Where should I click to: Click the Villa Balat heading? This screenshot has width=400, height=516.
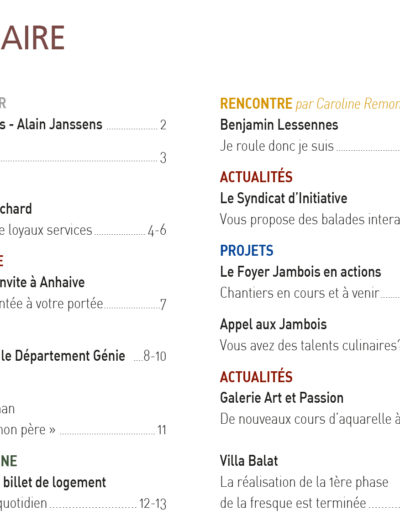tap(249, 461)
